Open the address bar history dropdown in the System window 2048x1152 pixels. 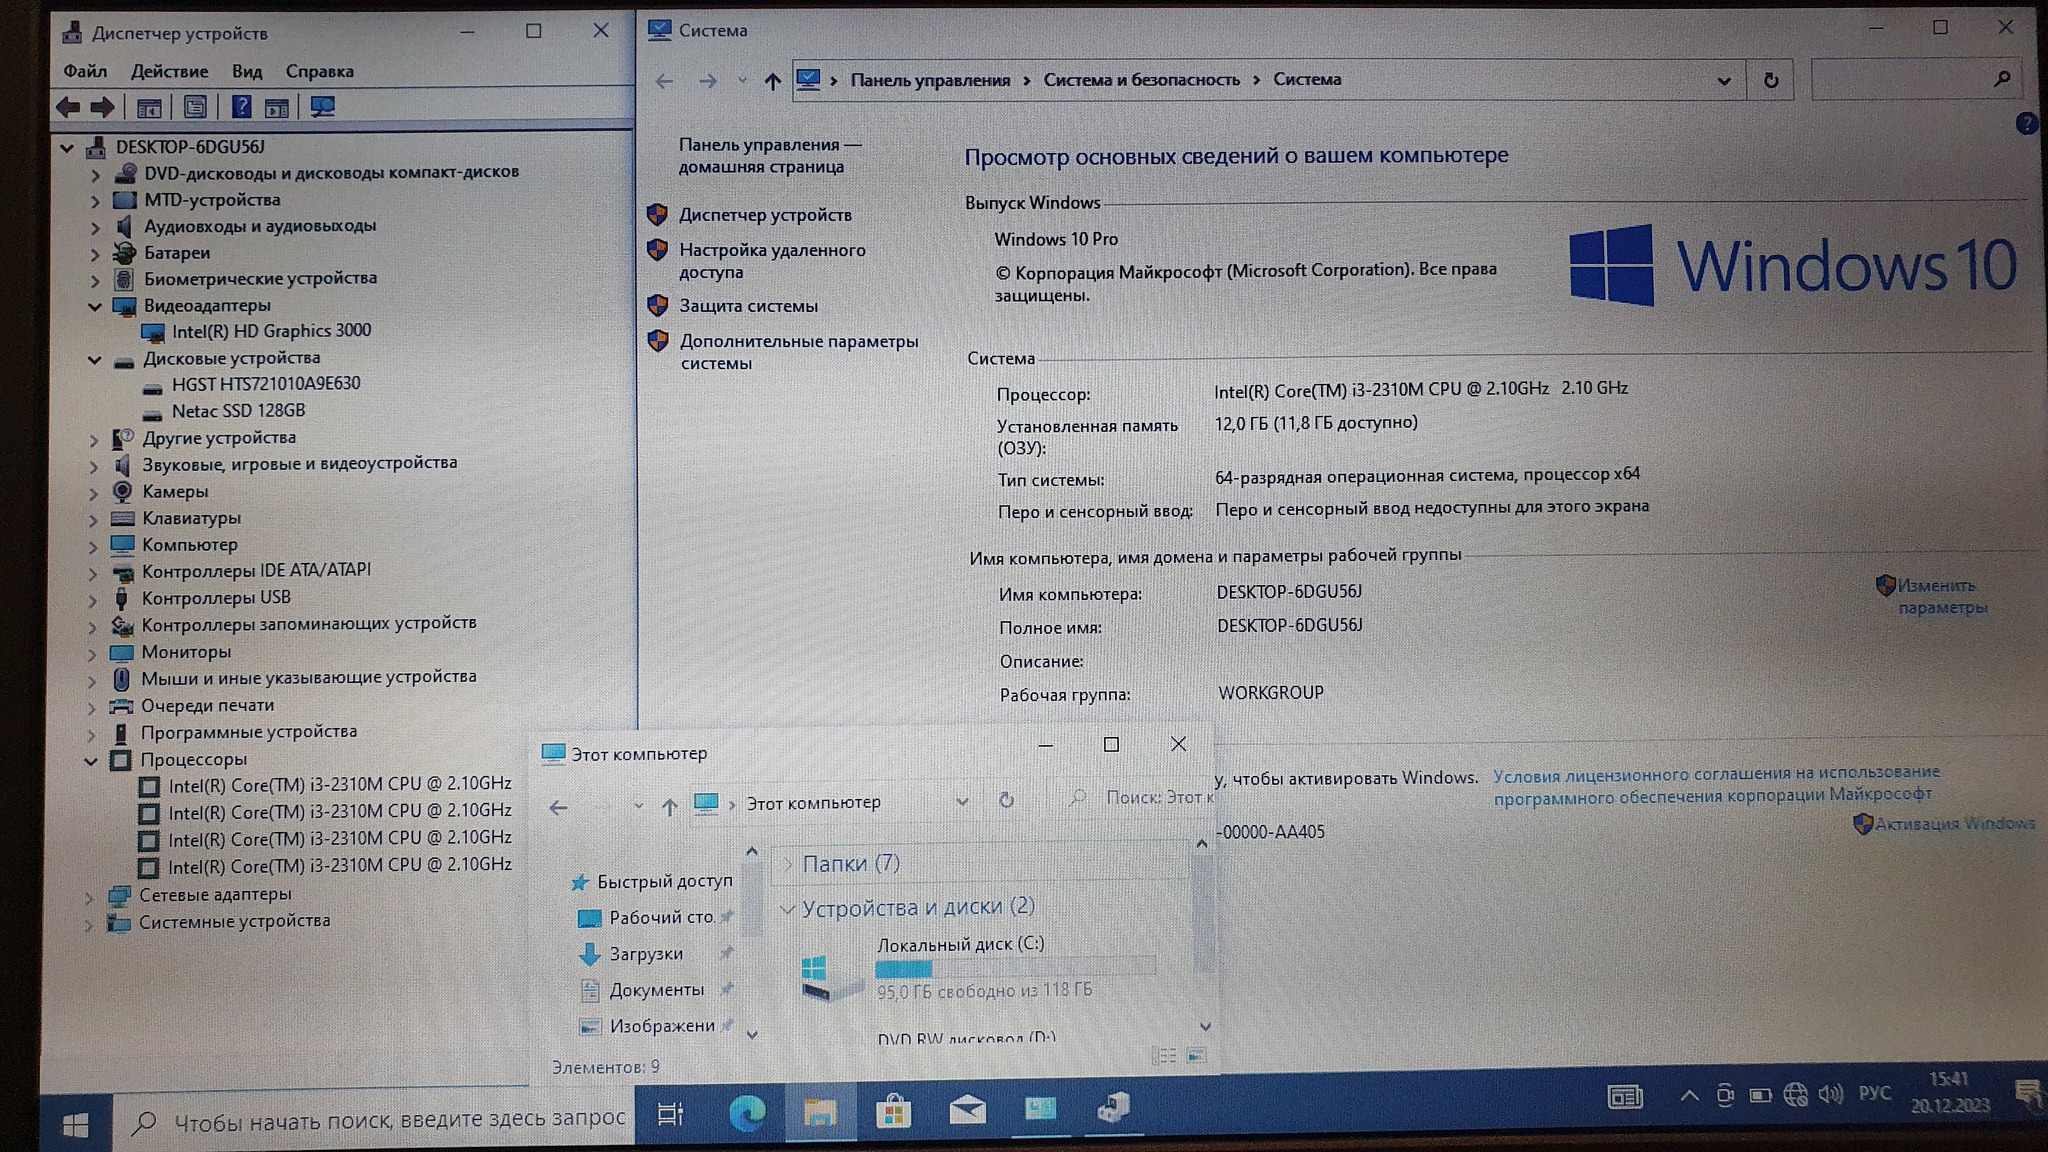(1723, 81)
